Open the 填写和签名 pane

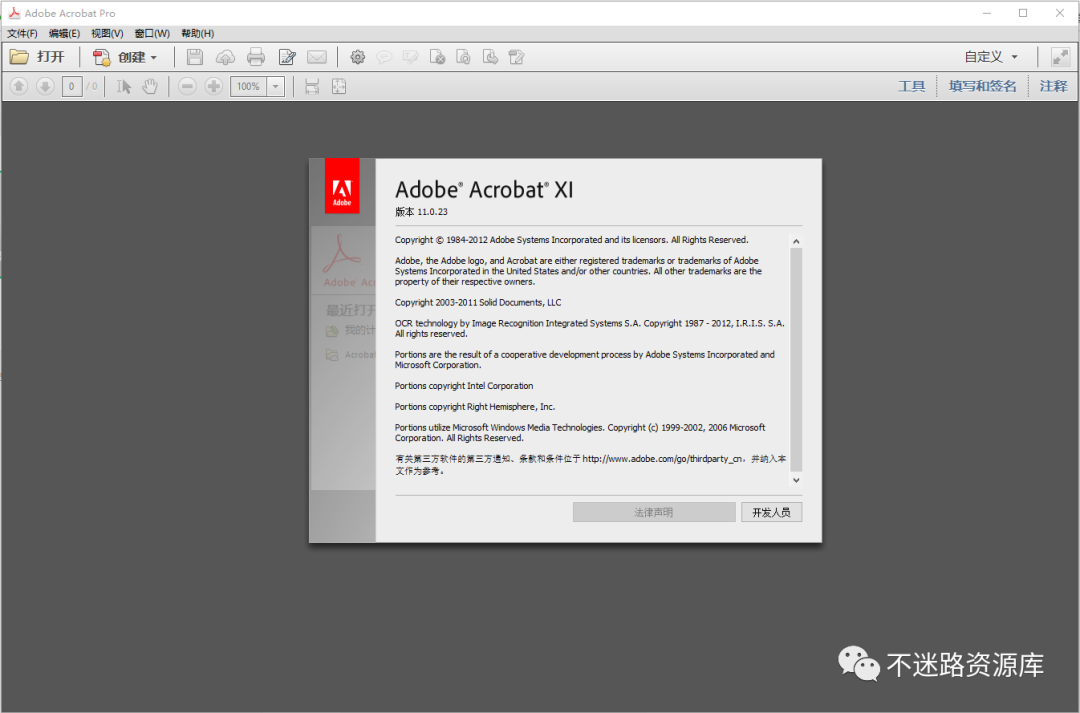(982, 86)
